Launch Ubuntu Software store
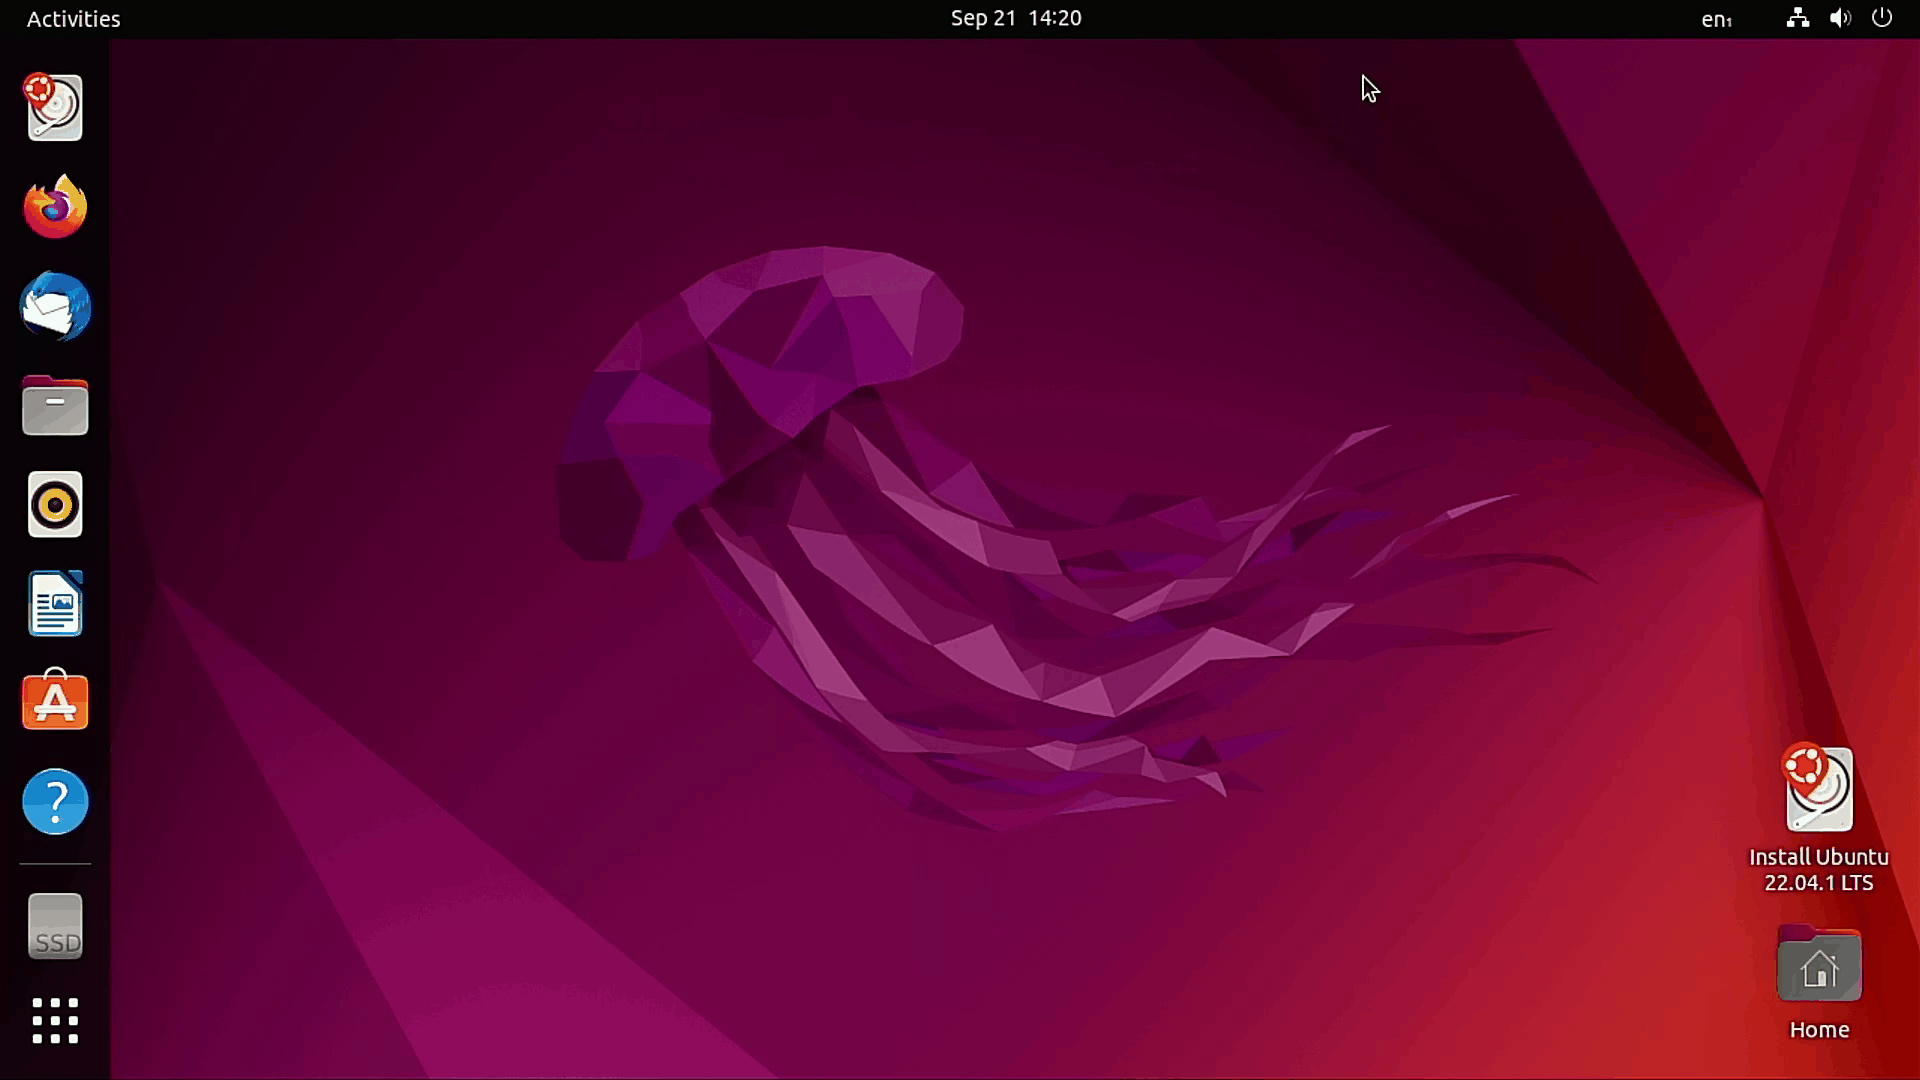Screen dimensions: 1920x1080 55,701
